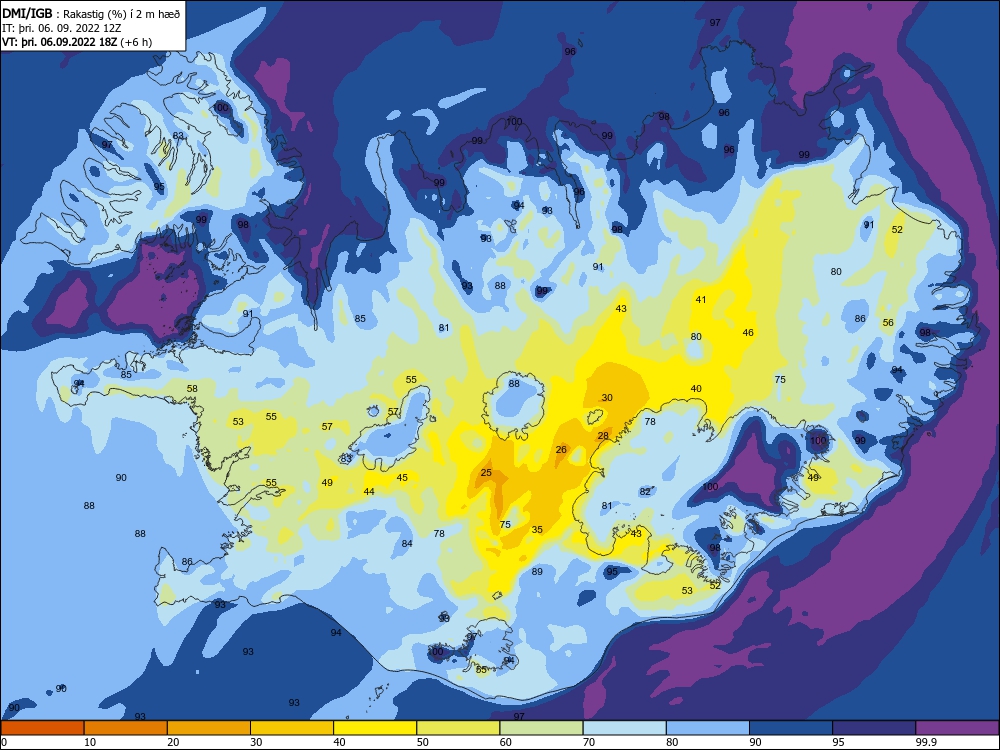This screenshot has height=750, width=1000.
Task: Select the '41' humidity value on the map
Action: point(701,300)
